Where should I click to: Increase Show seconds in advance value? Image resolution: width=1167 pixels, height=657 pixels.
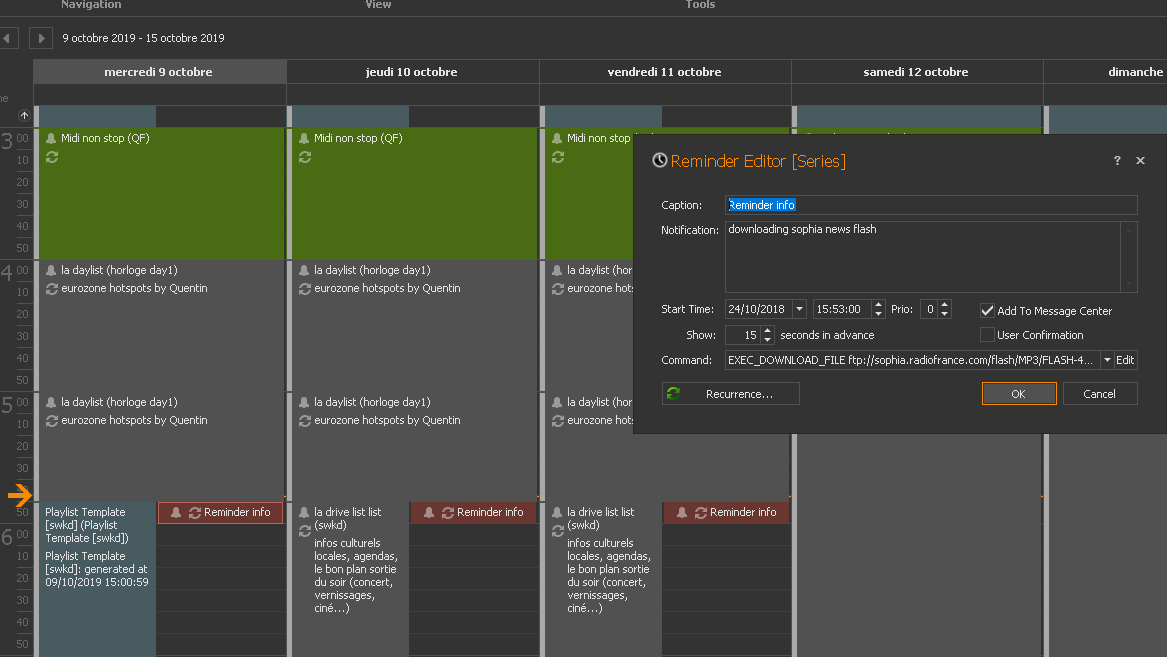click(767, 330)
